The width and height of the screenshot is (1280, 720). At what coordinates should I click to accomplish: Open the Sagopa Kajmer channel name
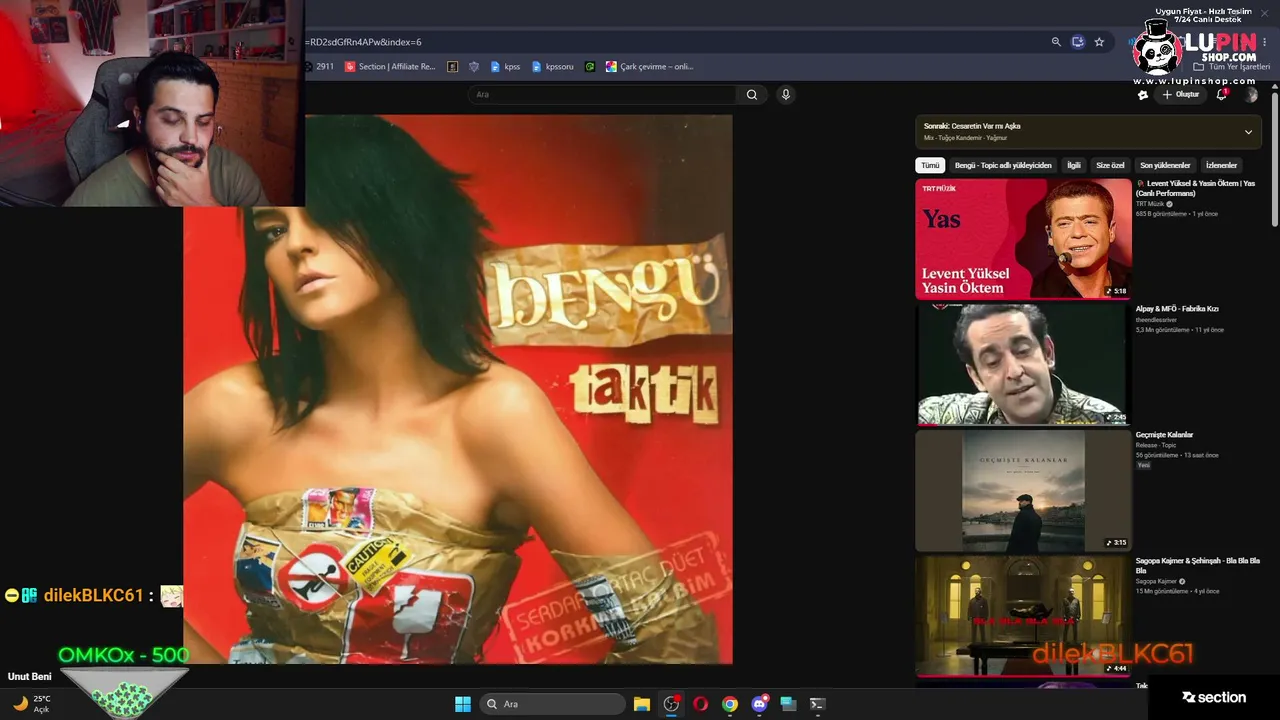(x=1156, y=581)
